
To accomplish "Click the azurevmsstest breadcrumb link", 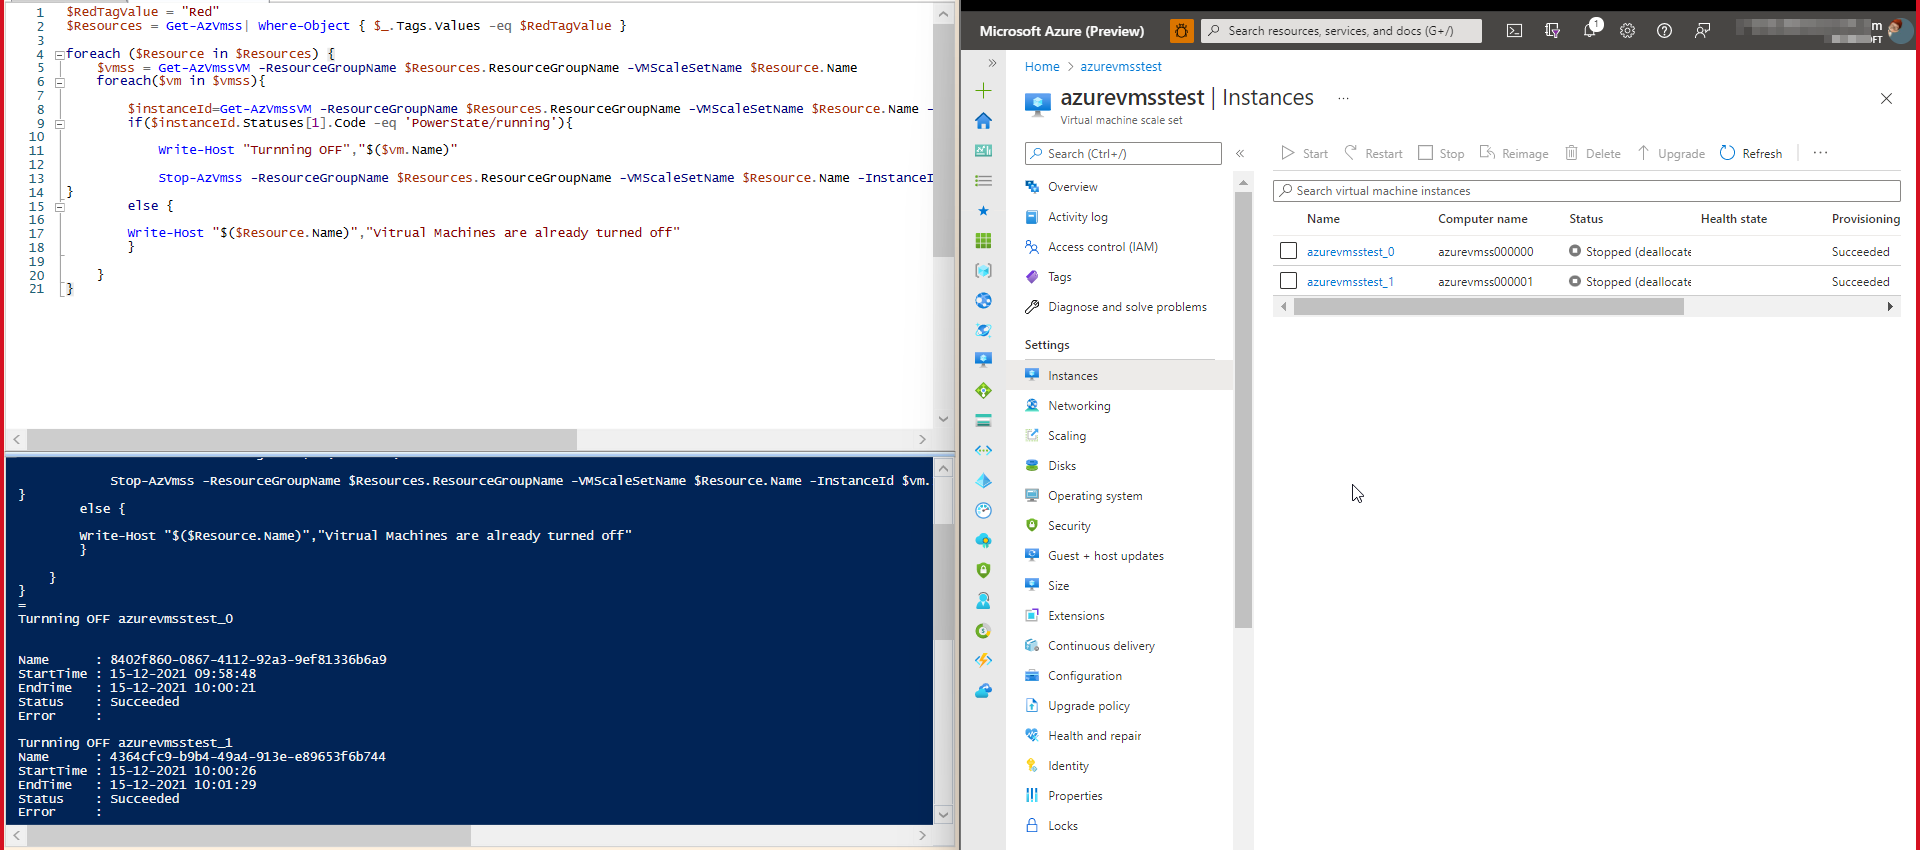I will point(1120,67).
